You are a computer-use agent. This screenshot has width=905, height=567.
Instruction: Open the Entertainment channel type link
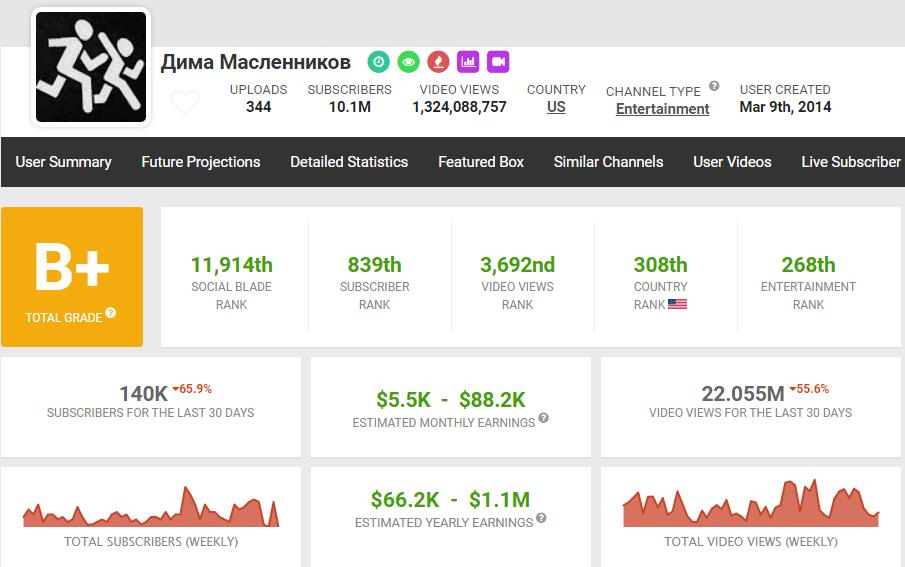663,109
